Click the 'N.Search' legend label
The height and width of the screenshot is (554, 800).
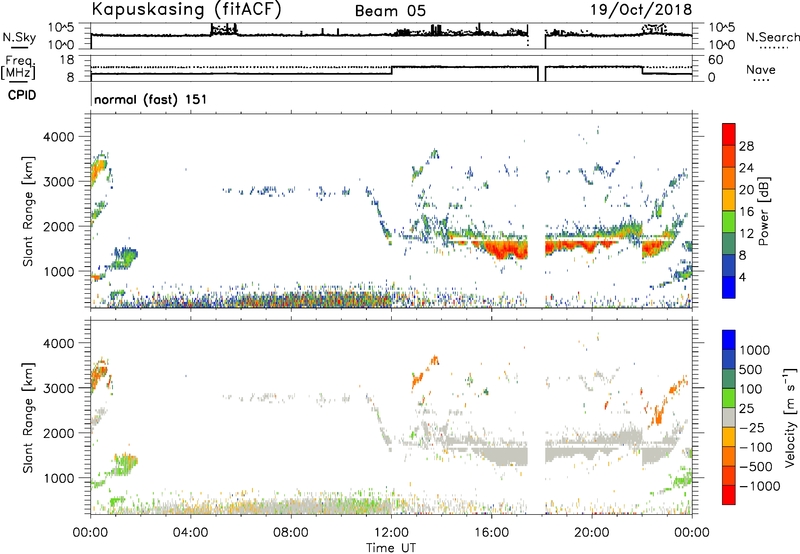[772, 37]
